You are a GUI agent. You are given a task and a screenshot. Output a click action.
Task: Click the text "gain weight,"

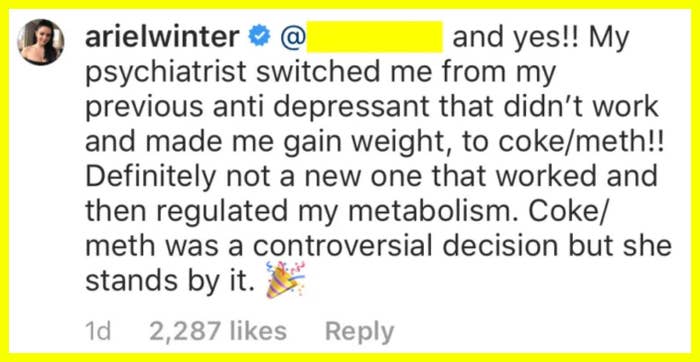[358, 143]
